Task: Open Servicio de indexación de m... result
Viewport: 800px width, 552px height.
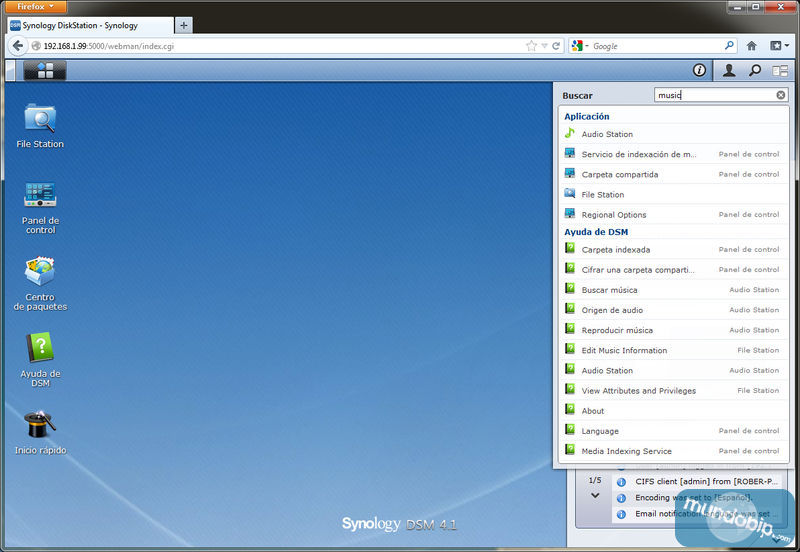Action: 673,154
